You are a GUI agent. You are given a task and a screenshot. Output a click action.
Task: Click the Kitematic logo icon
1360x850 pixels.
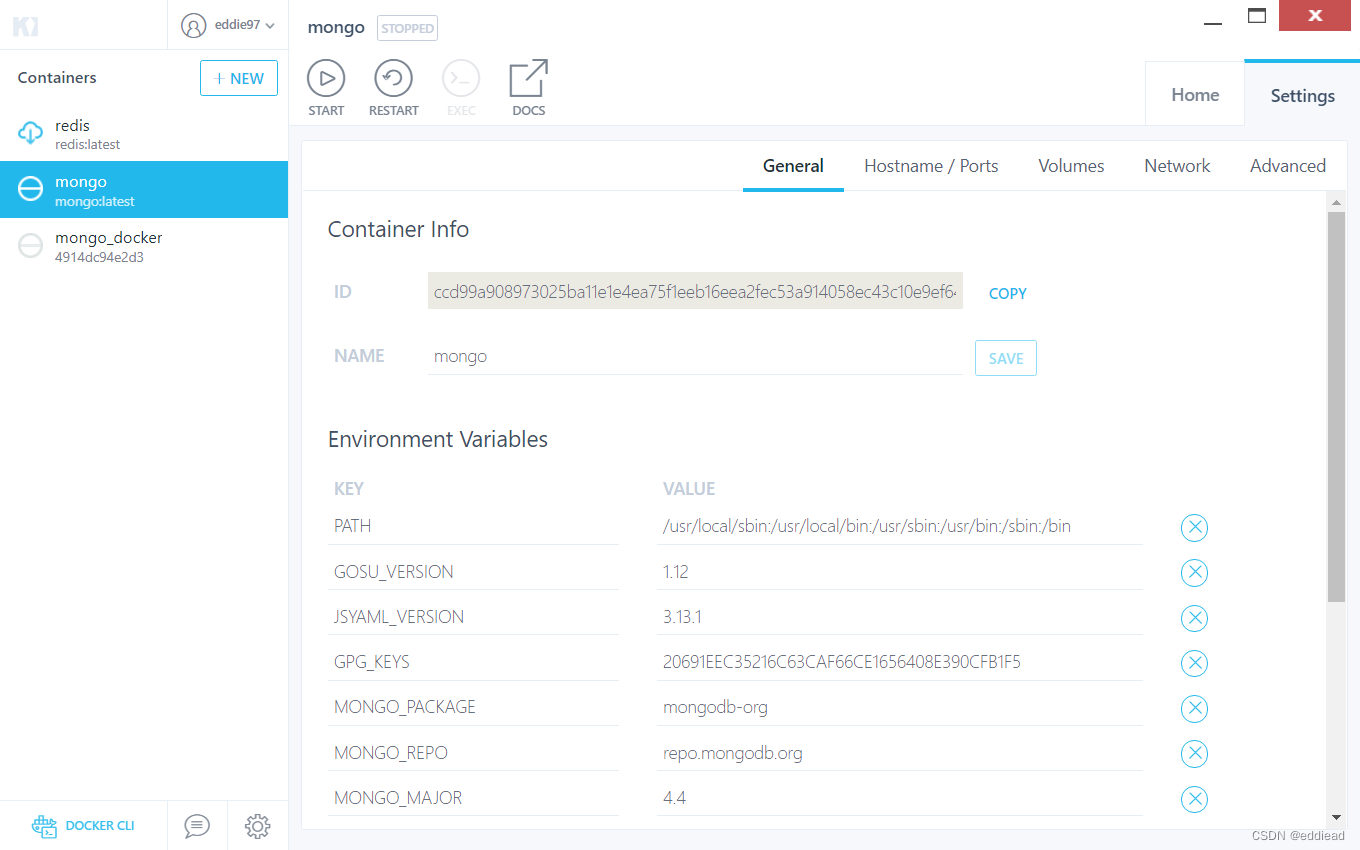pyautogui.click(x=25, y=27)
